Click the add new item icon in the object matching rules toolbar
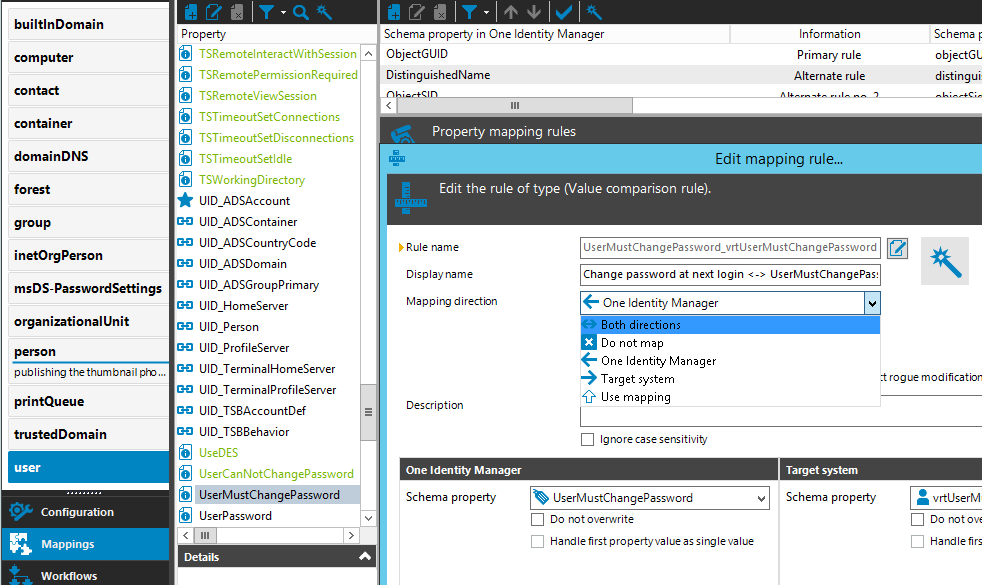The image size is (982, 585). [394, 12]
